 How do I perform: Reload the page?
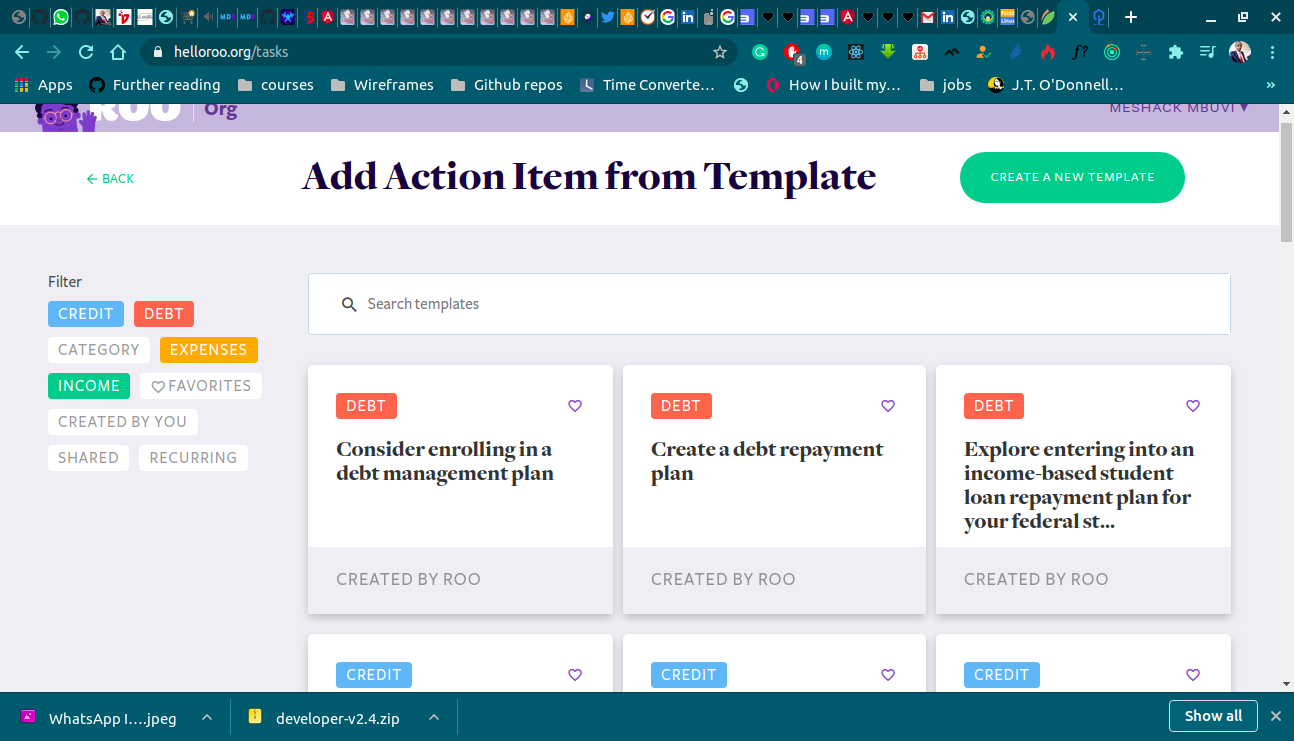click(86, 52)
